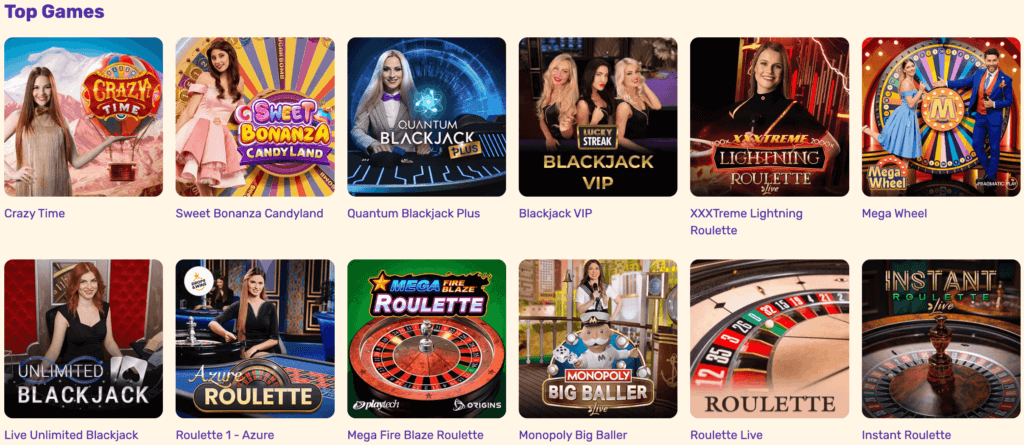Screen dimensions: 1024x445
Task: Select the 'Top Games' section heading
Action: click(54, 11)
